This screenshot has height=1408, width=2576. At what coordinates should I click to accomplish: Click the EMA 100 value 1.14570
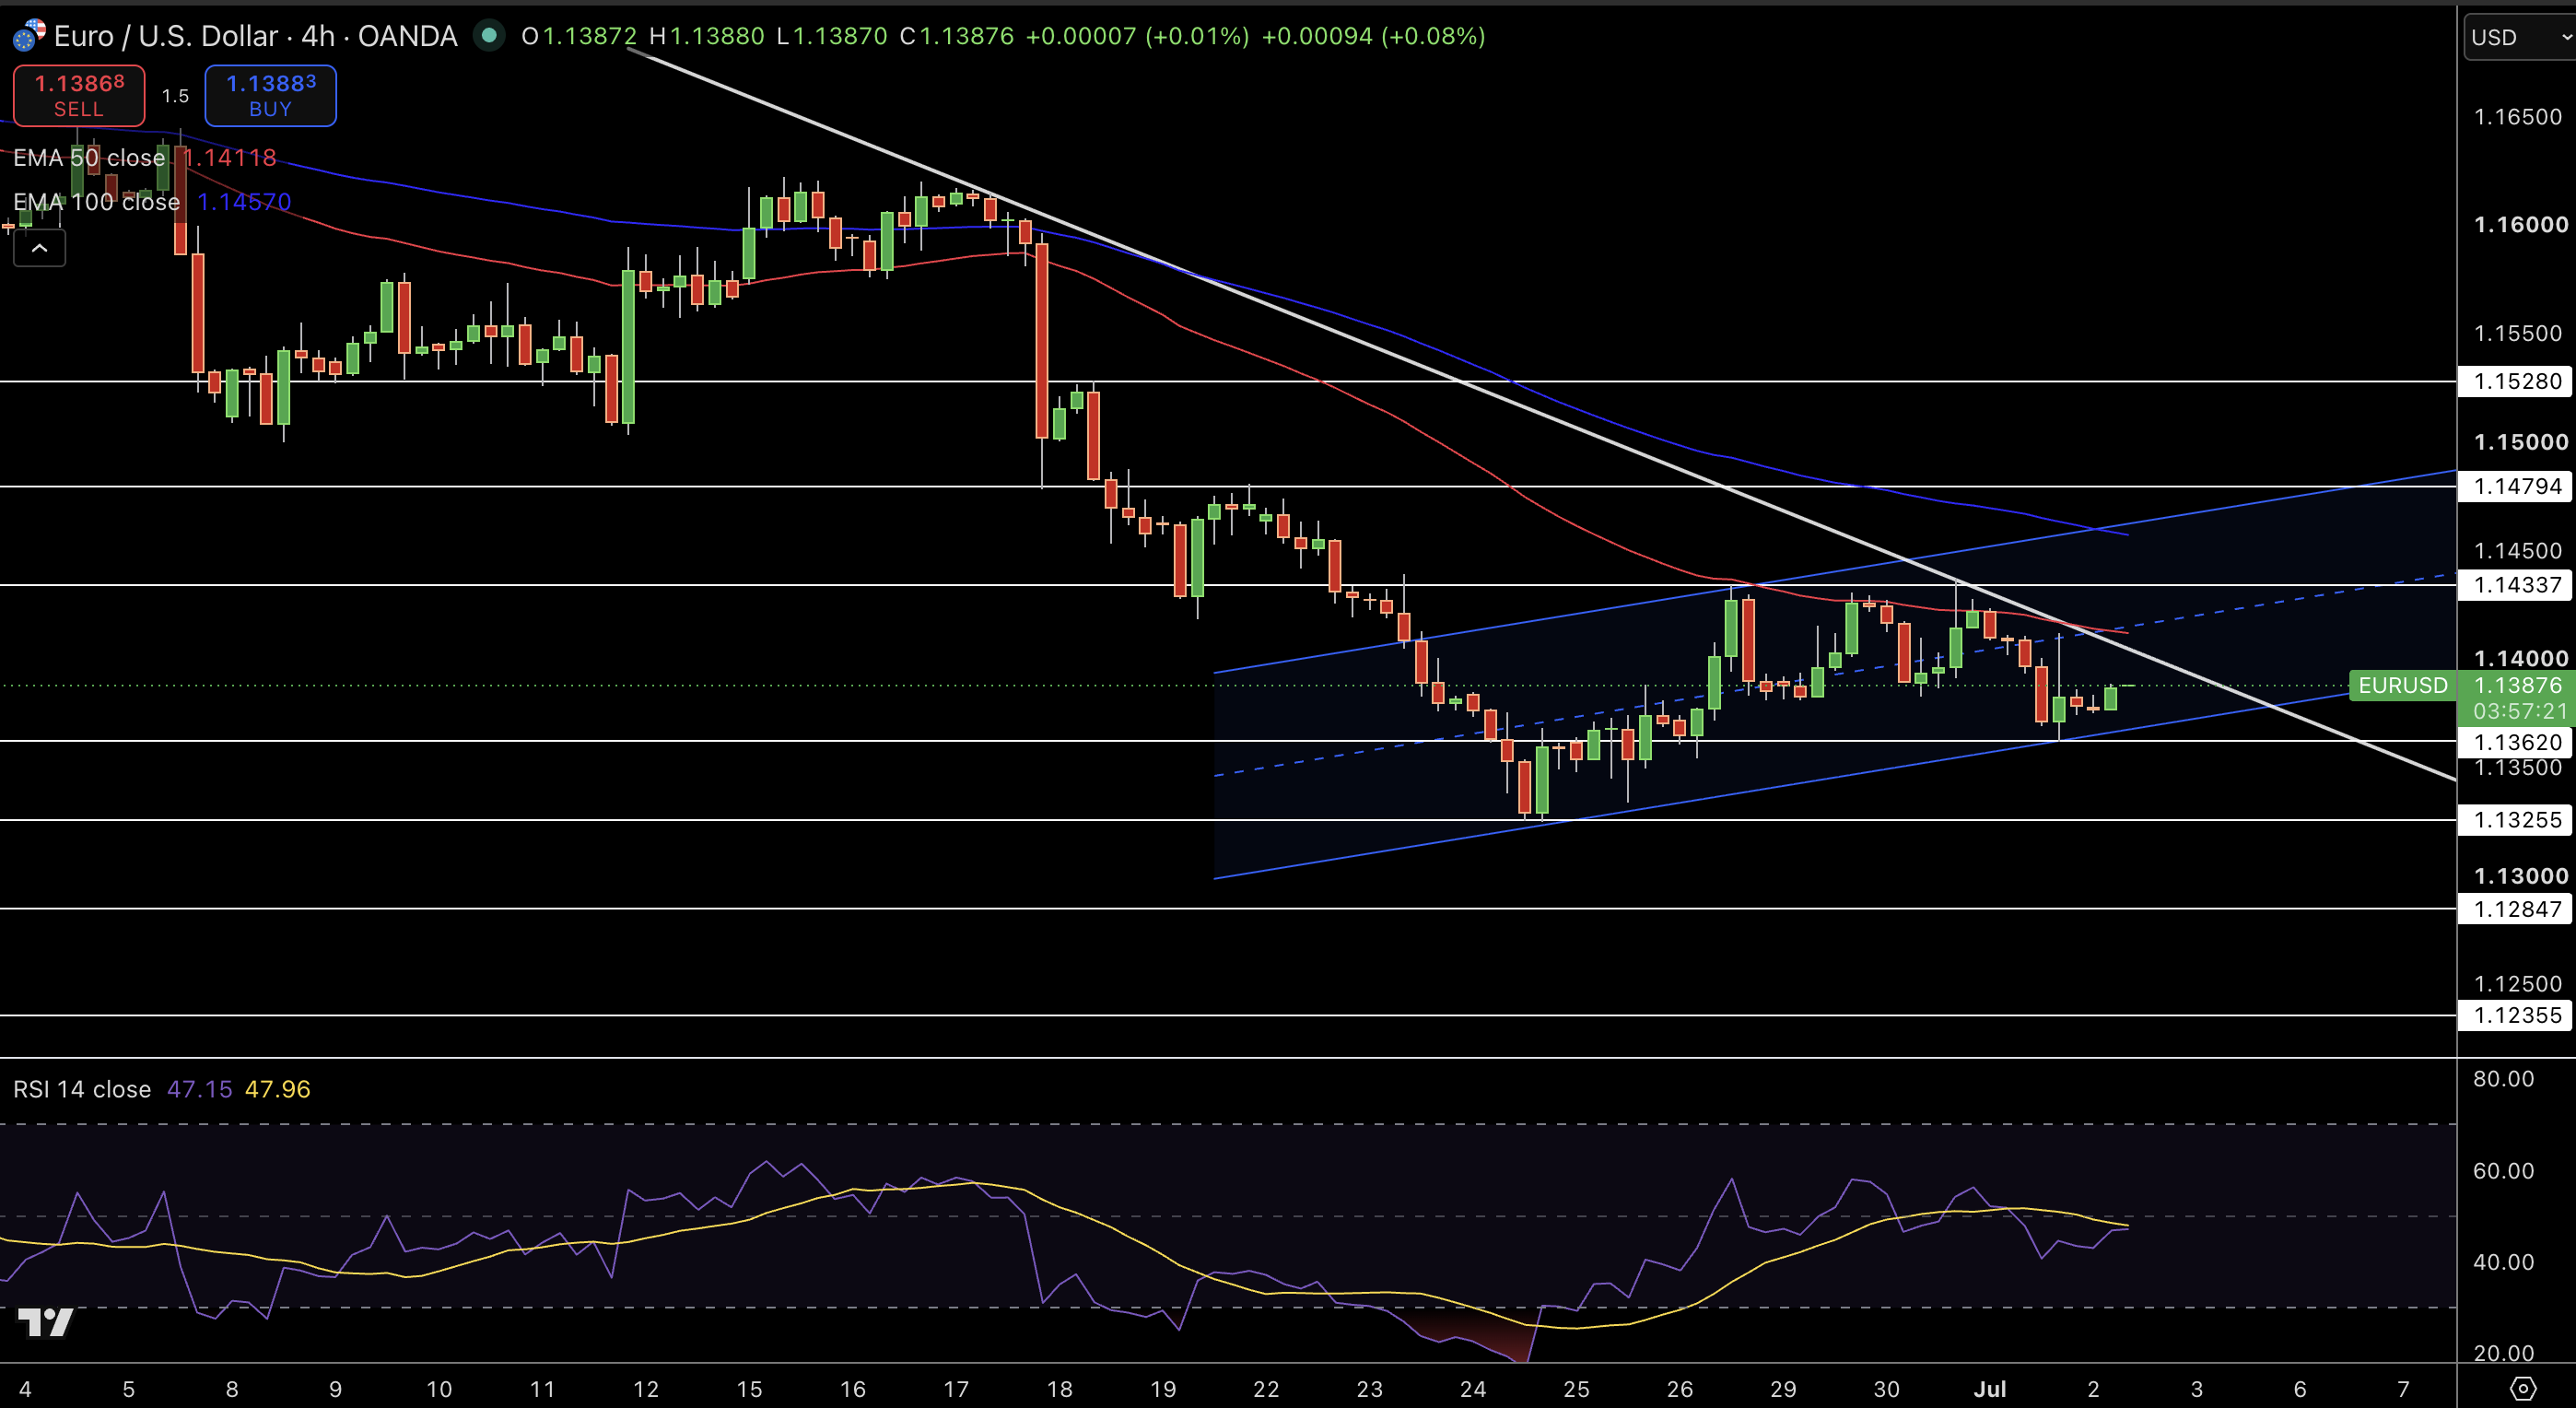[x=244, y=202]
